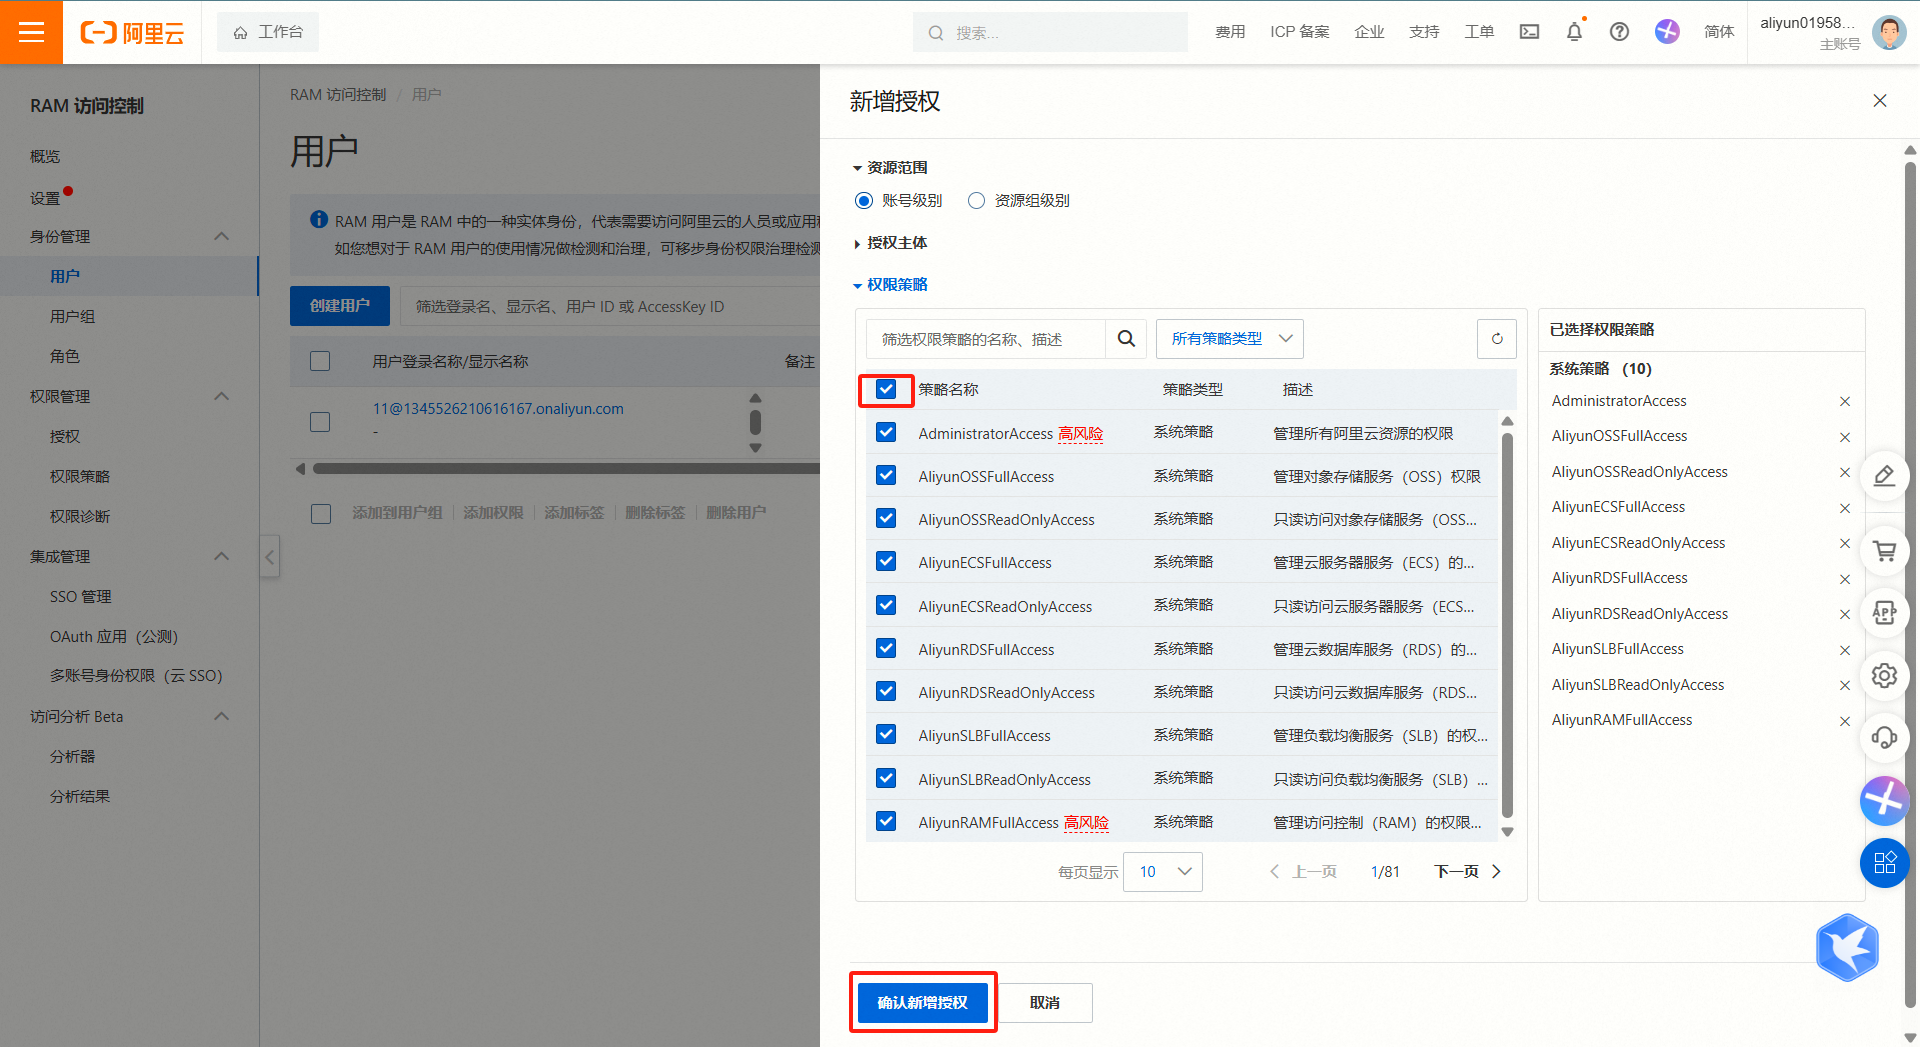Remove AliyunECSFullAccess from selected policies

click(1845, 508)
